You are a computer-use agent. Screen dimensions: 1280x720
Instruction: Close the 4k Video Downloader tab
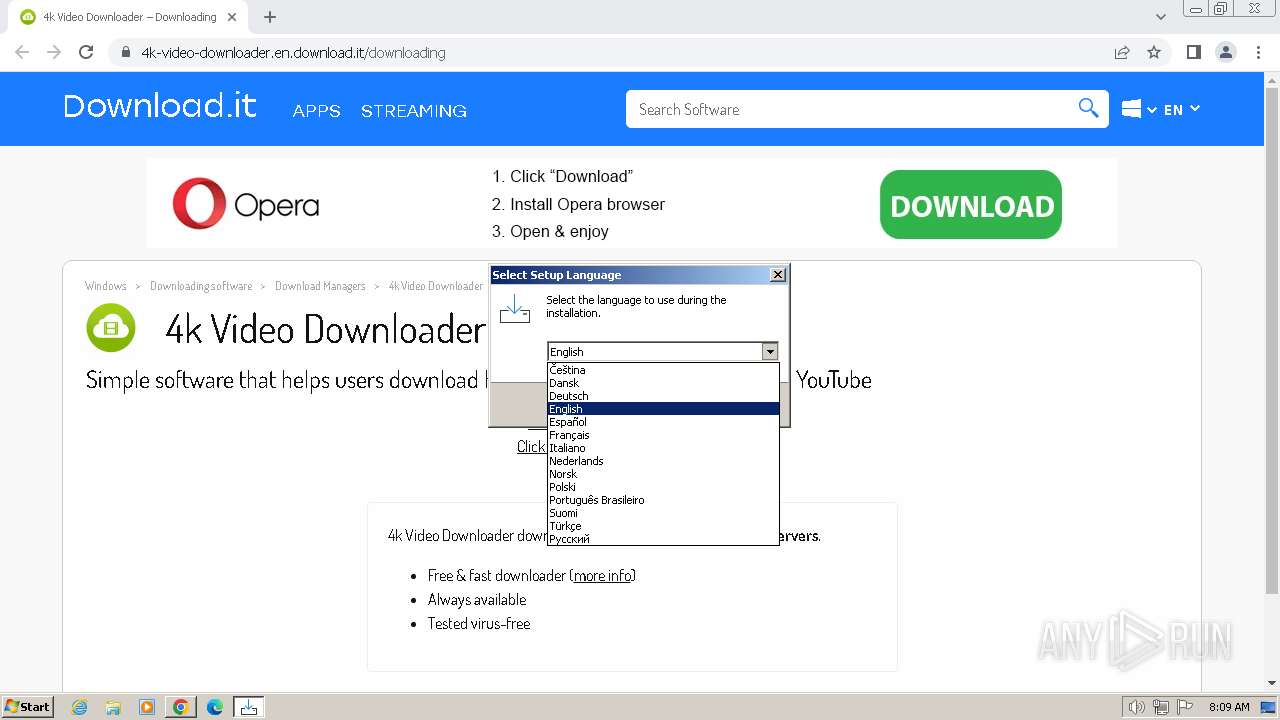point(233,17)
